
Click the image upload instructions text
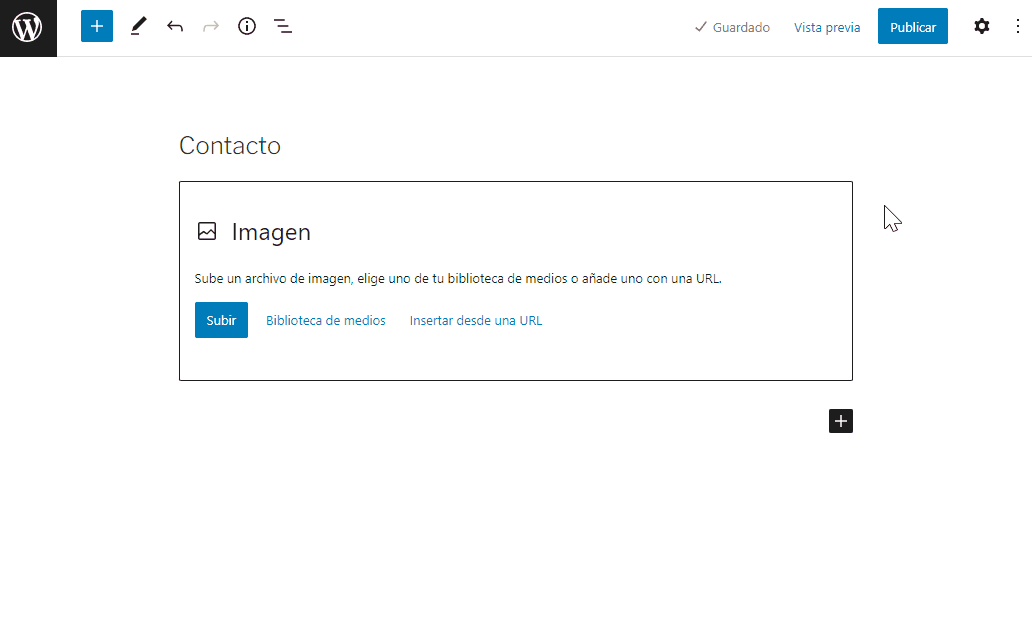458,279
